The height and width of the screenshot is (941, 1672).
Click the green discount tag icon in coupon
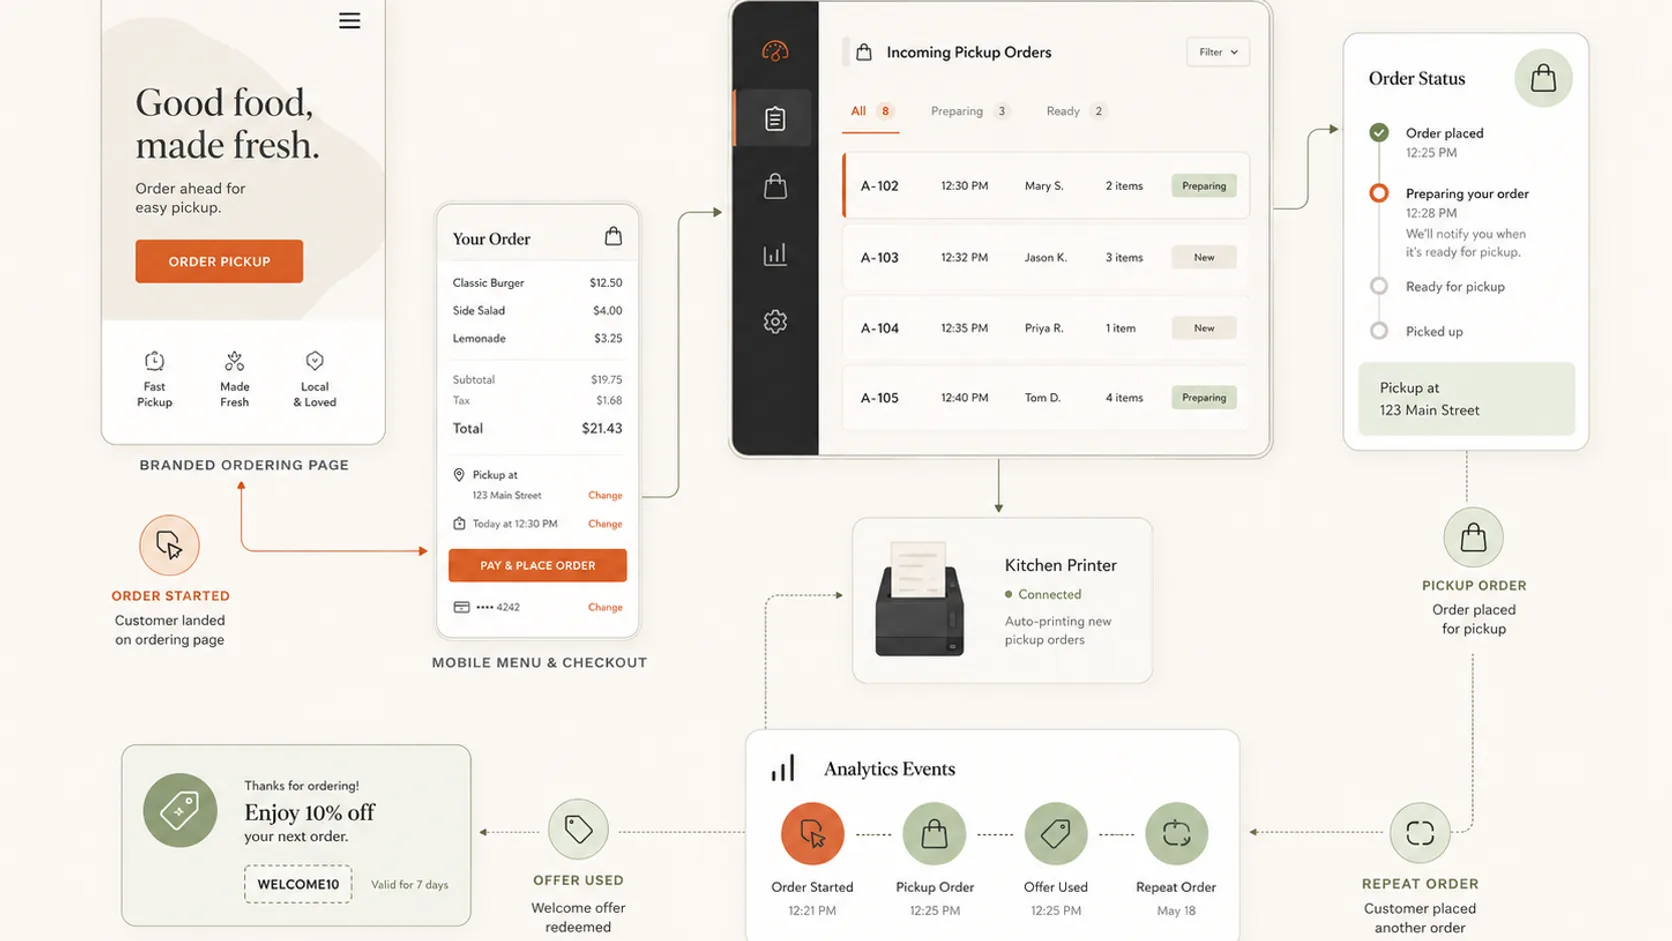pyautogui.click(x=180, y=810)
